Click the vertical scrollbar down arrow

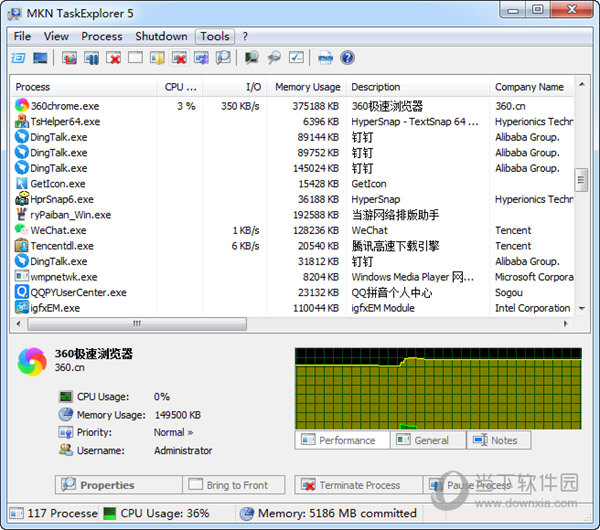[582, 308]
